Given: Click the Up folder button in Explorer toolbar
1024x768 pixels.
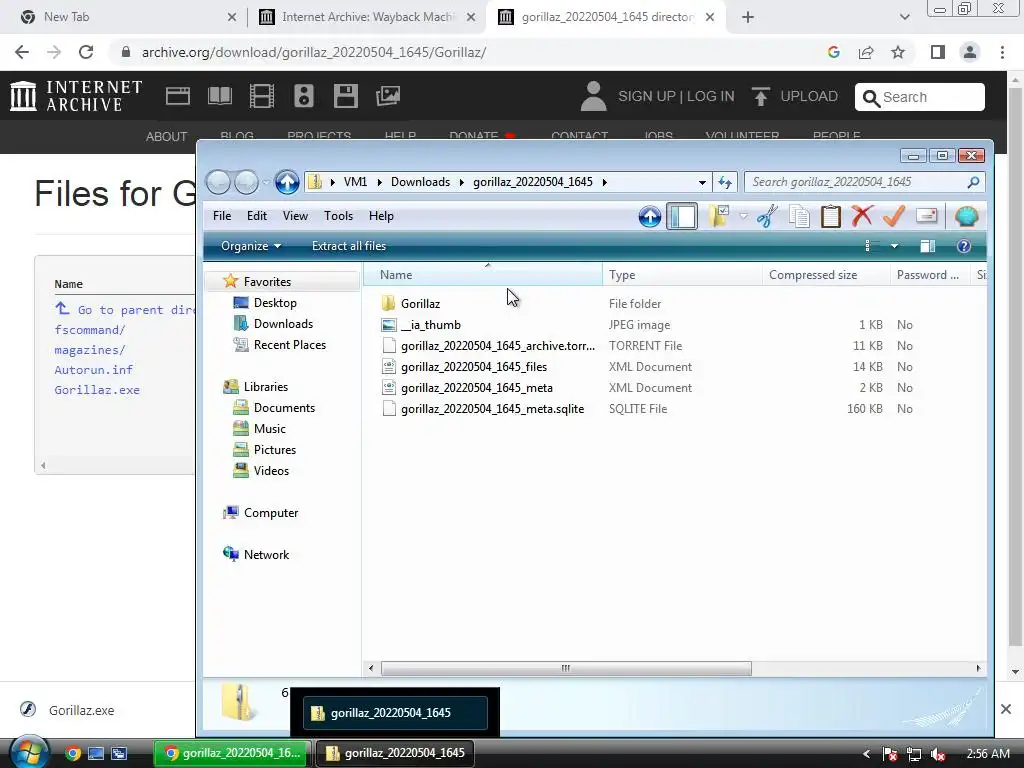Looking at the screenshot, I should 650,216.
